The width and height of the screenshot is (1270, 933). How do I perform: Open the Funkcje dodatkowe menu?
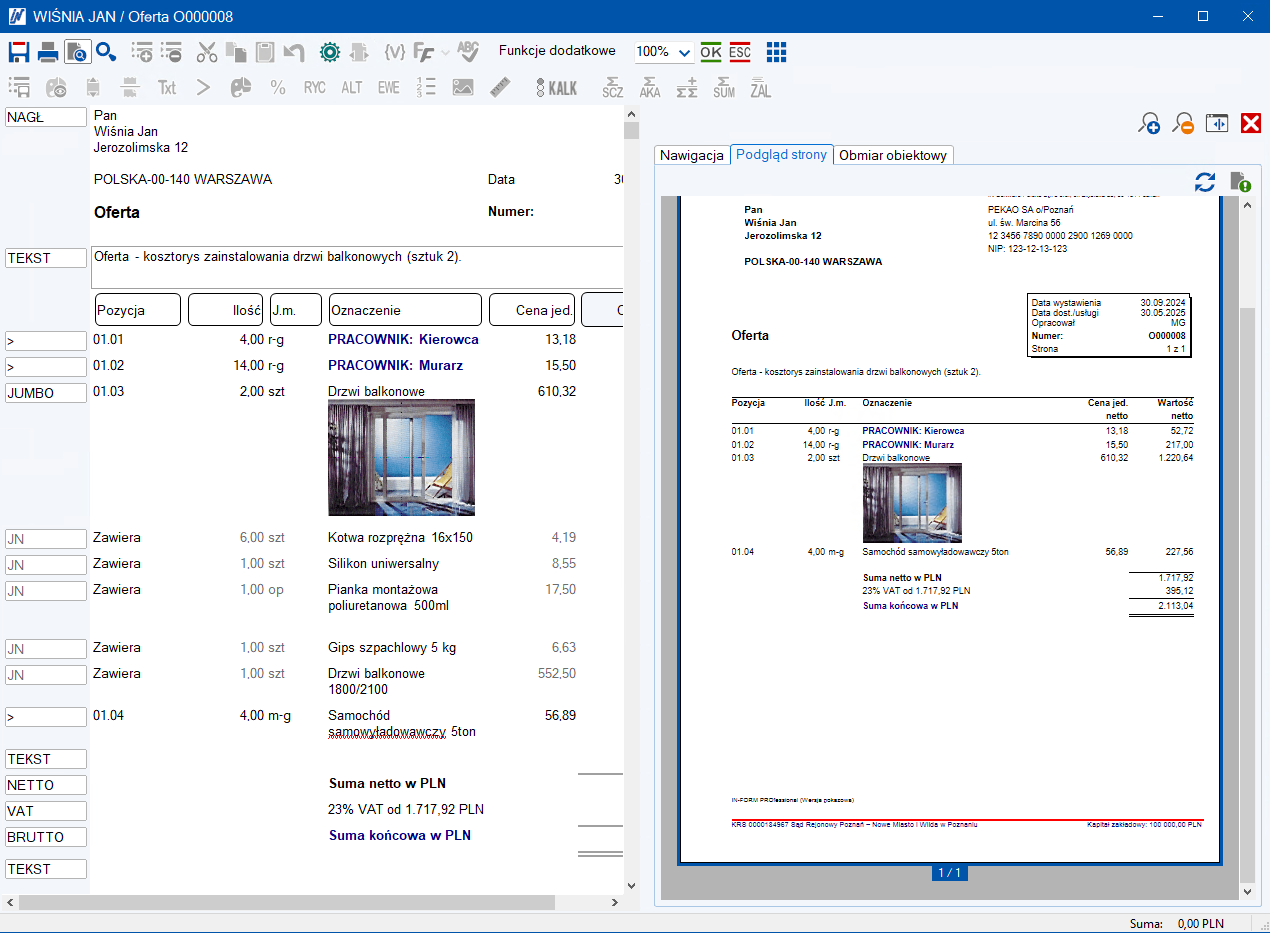coord(557,51)
